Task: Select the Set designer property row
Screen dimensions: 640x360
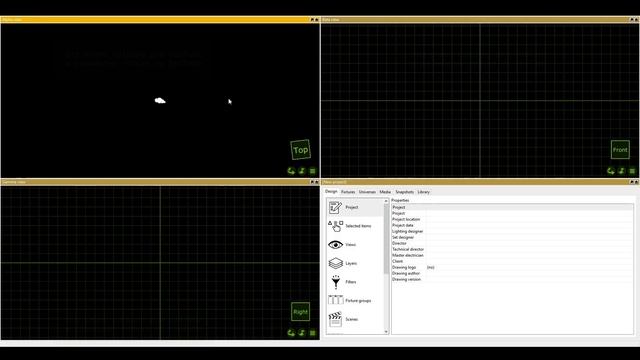Action: coord(512,237)
